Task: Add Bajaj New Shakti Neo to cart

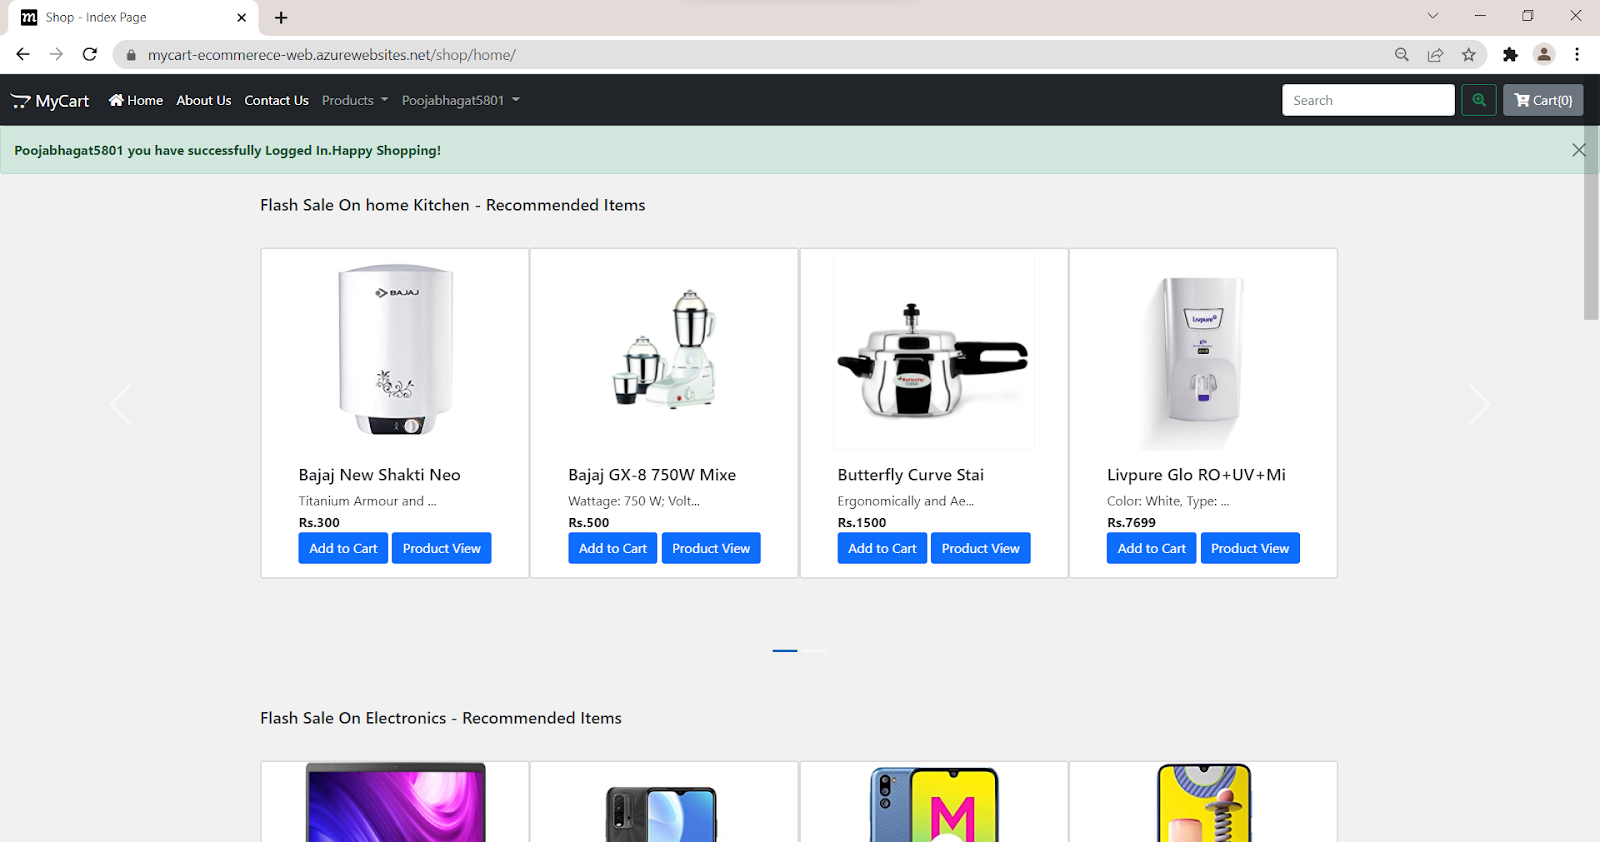Action: pyautogui.click(x=343, y=548)
